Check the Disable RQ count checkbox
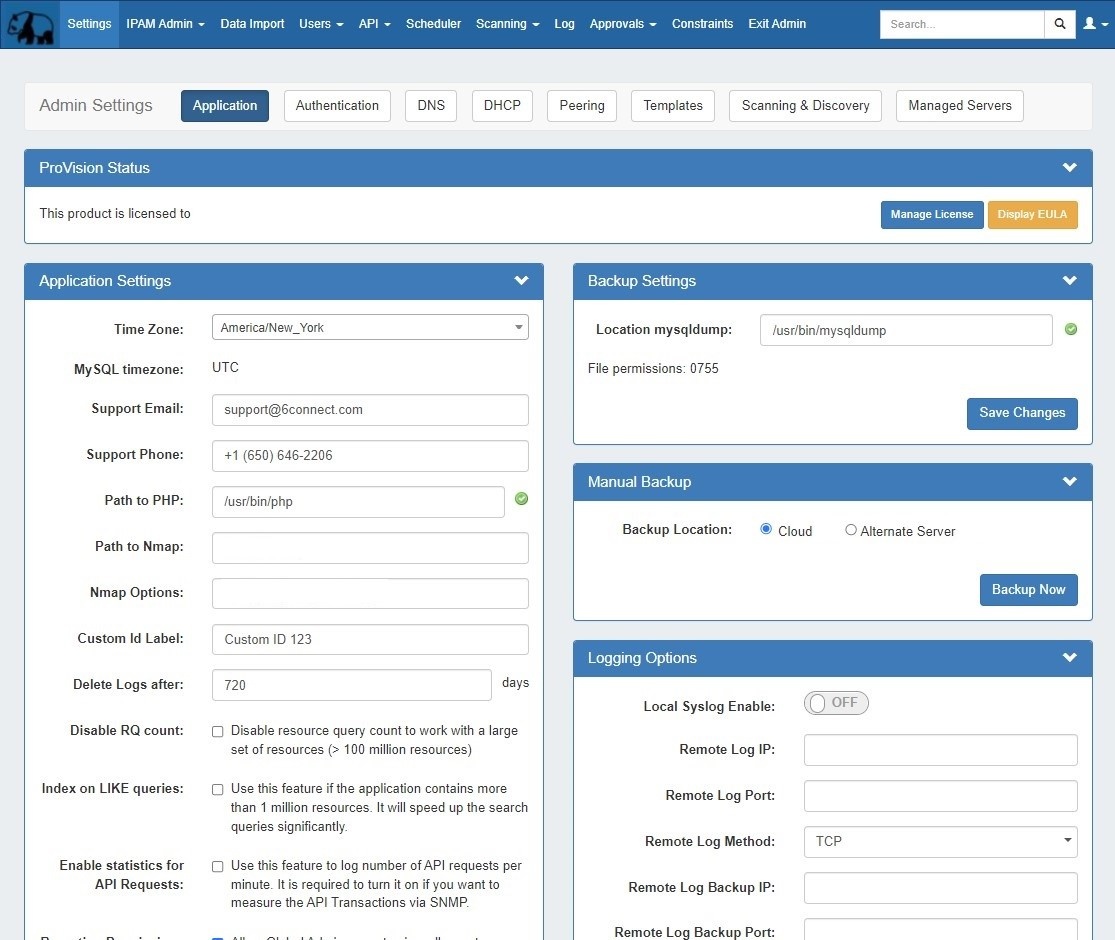 click(217, 732)
